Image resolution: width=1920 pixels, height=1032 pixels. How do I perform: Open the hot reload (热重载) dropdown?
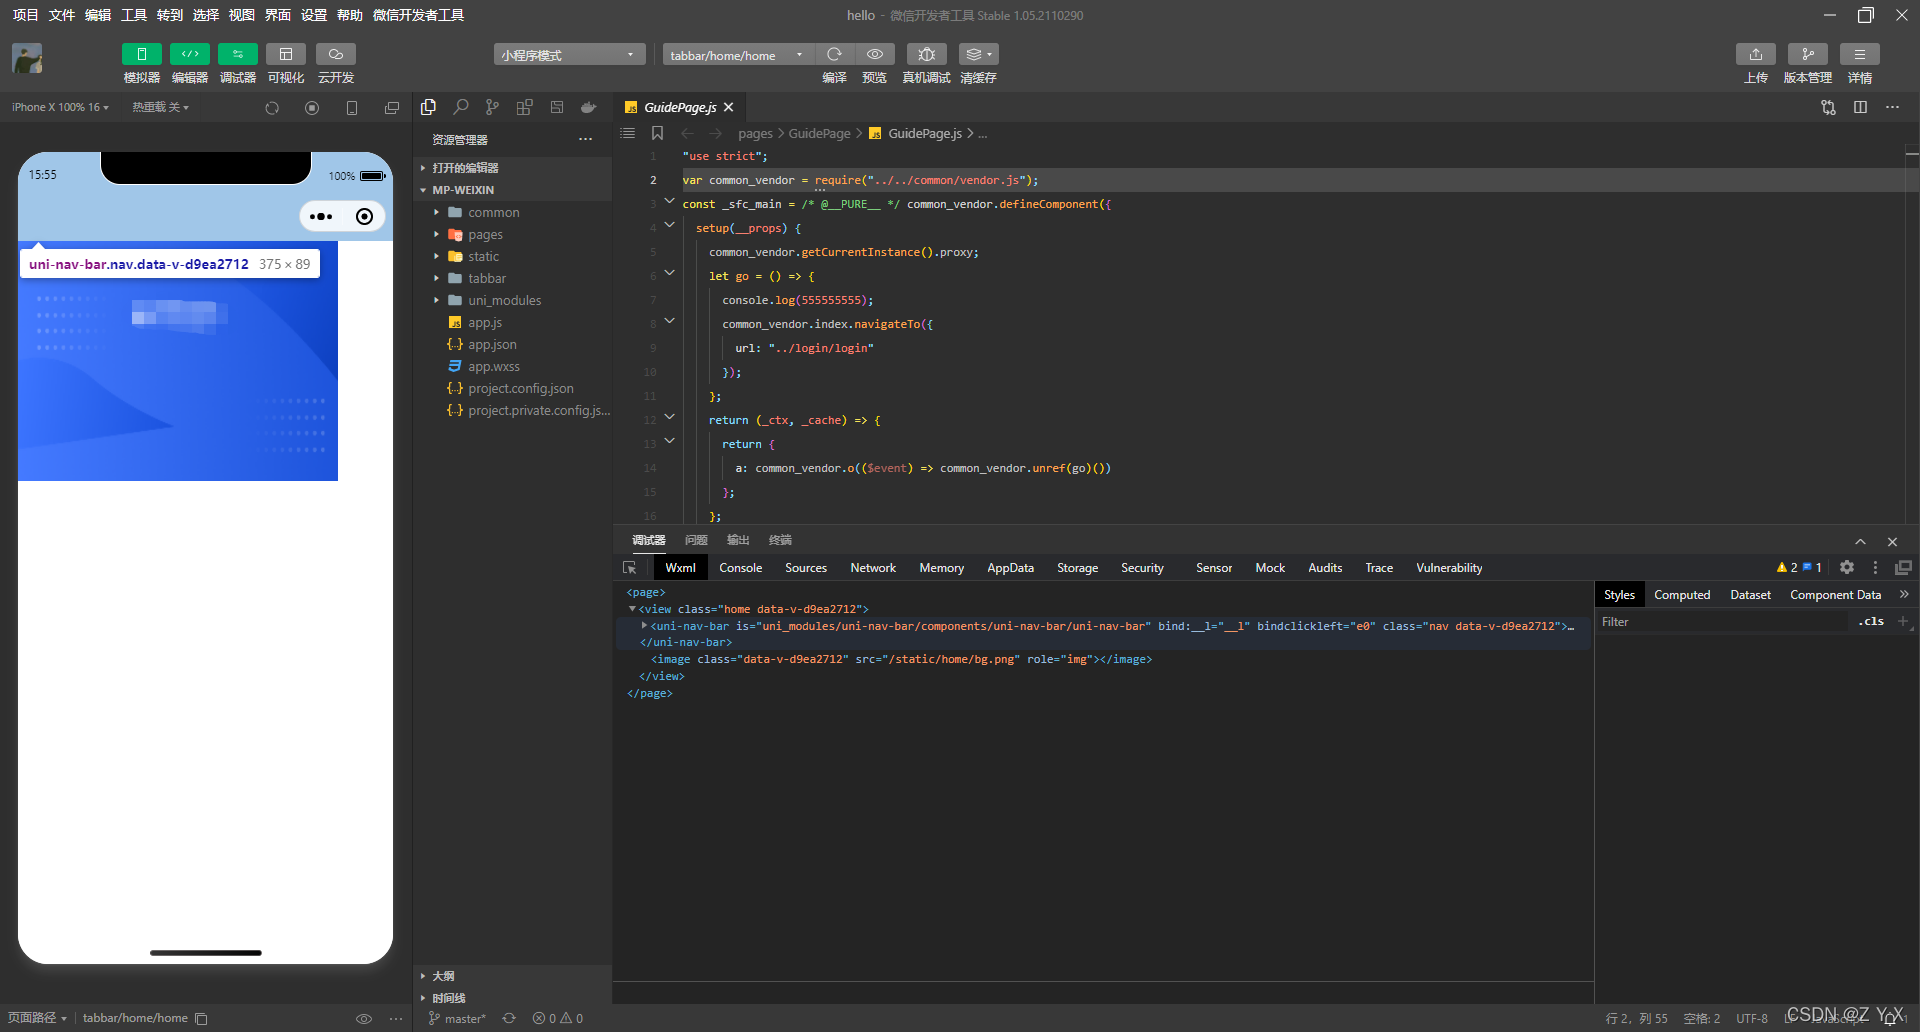point(160,107)
